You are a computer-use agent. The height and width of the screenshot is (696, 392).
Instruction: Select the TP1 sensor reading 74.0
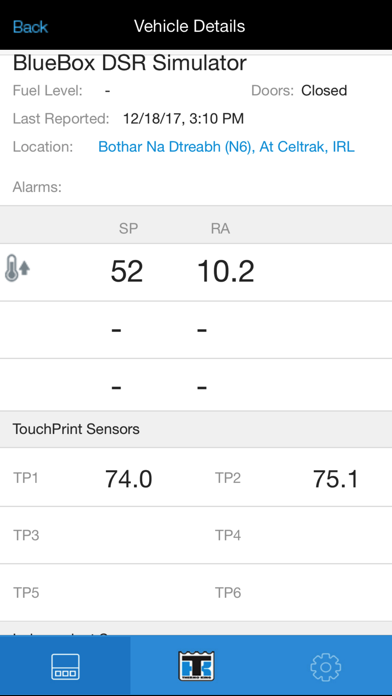point(129,479)
